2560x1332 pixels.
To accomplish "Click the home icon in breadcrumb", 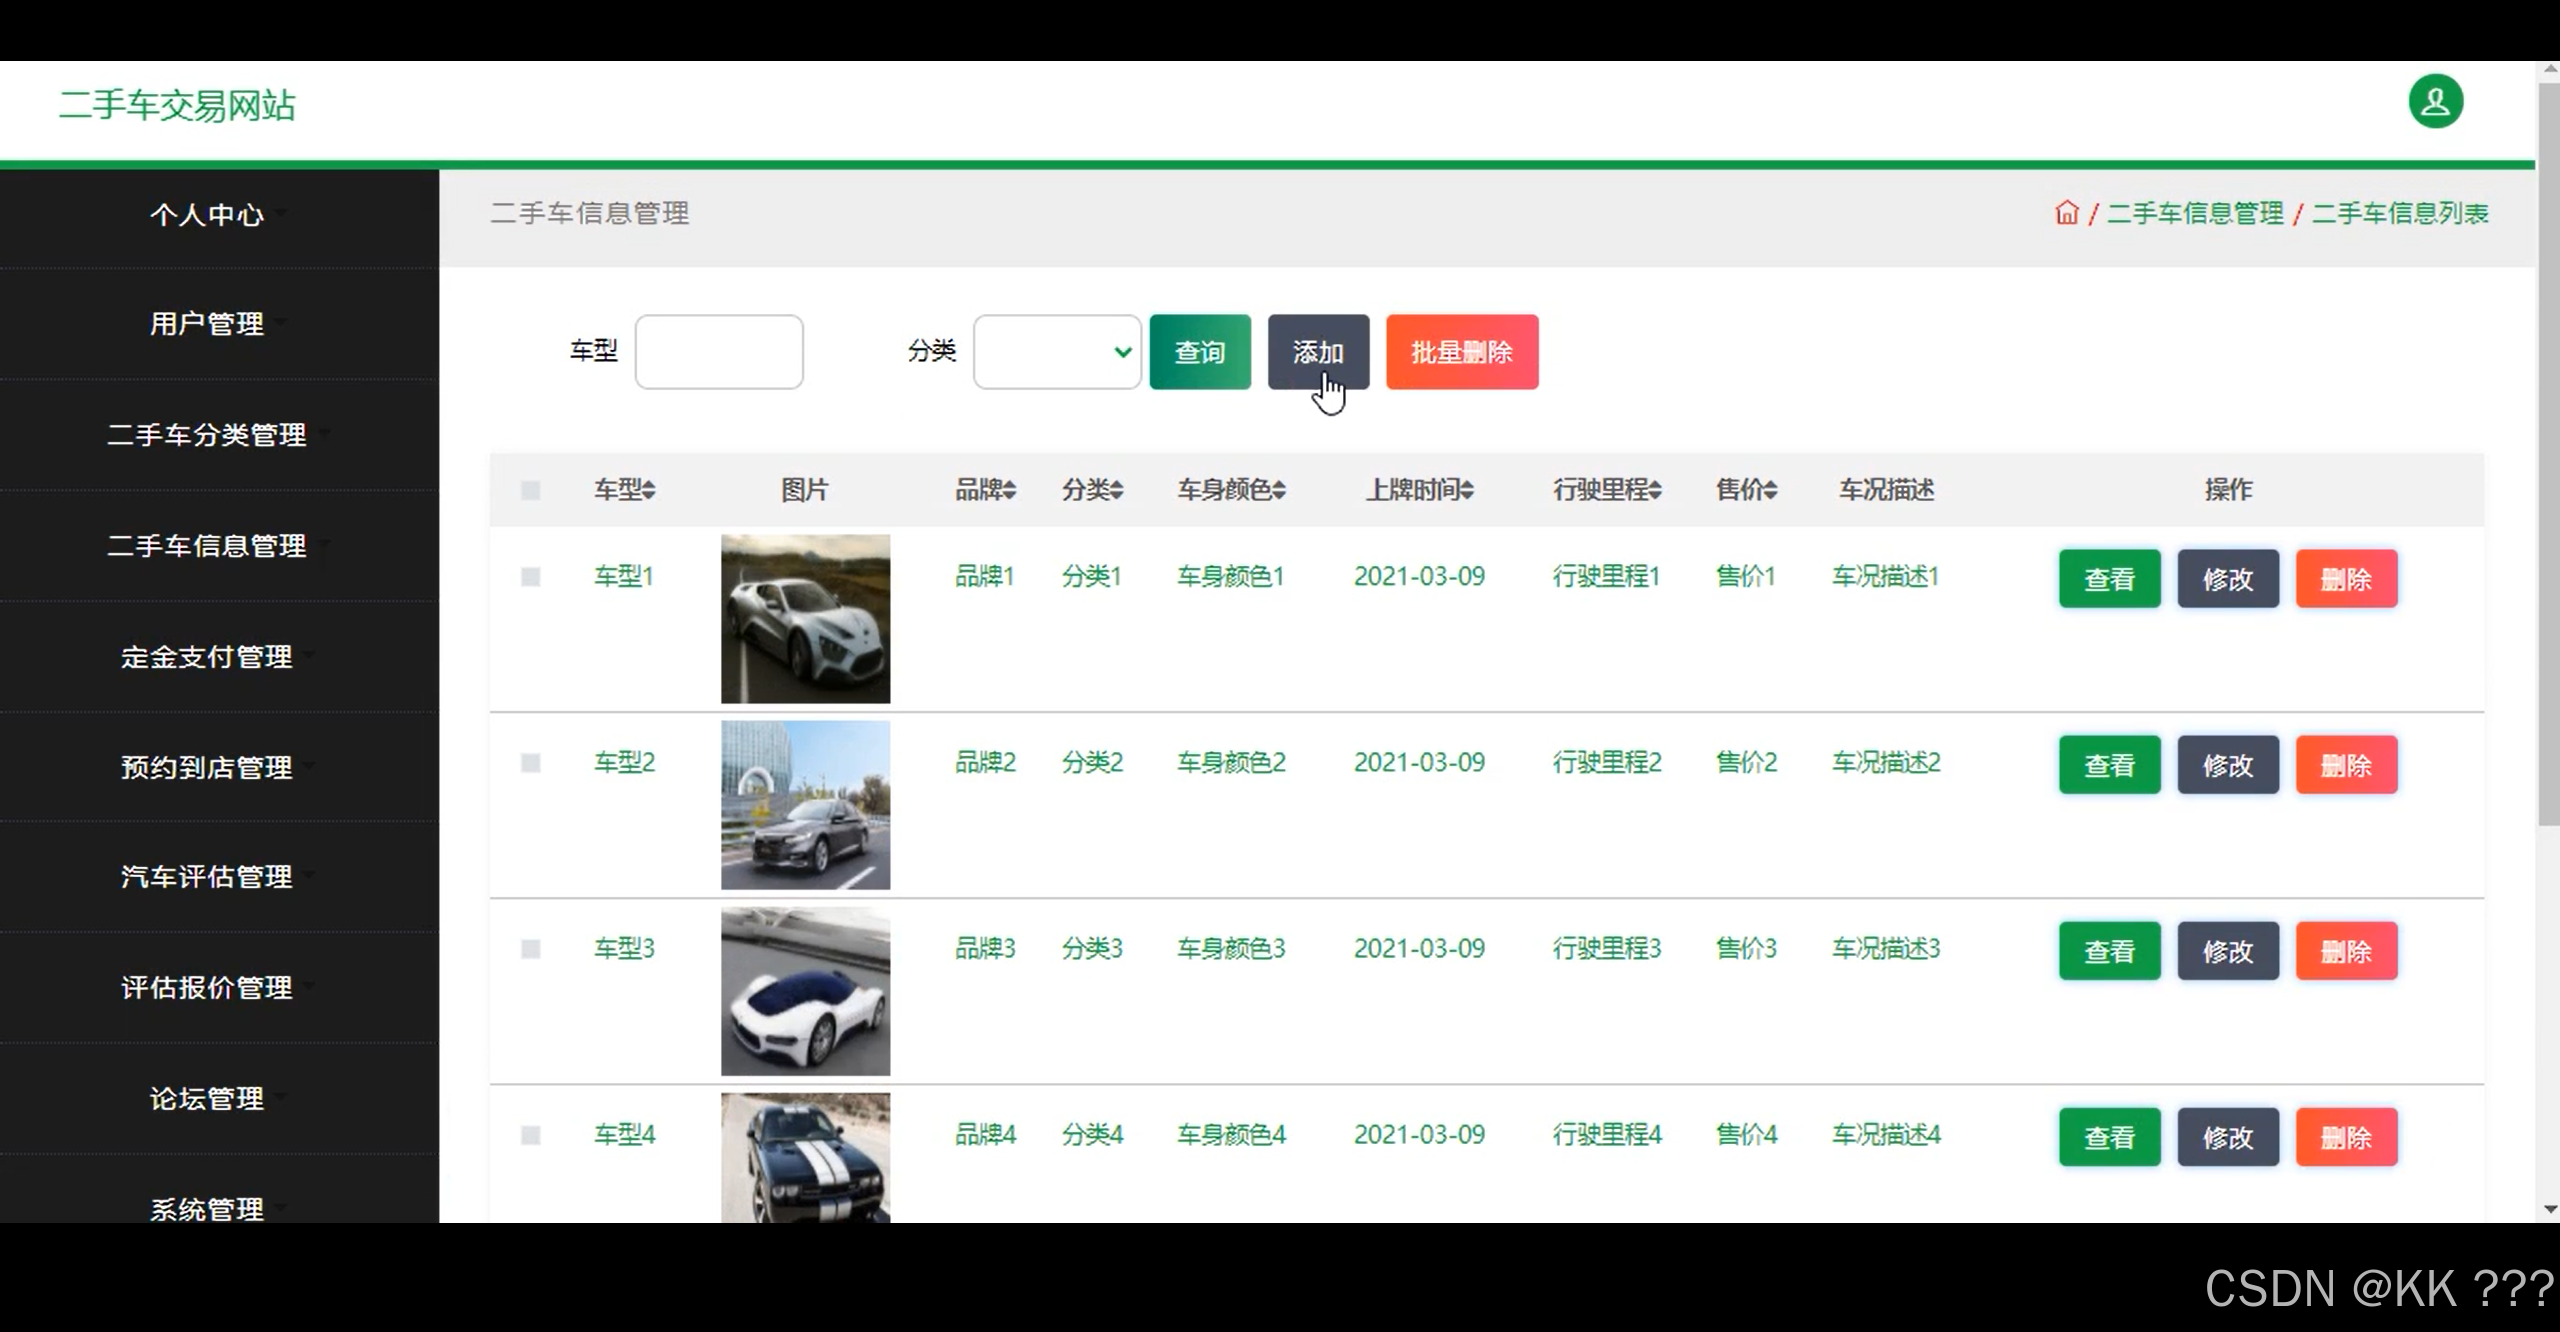I will [2066, 213].
